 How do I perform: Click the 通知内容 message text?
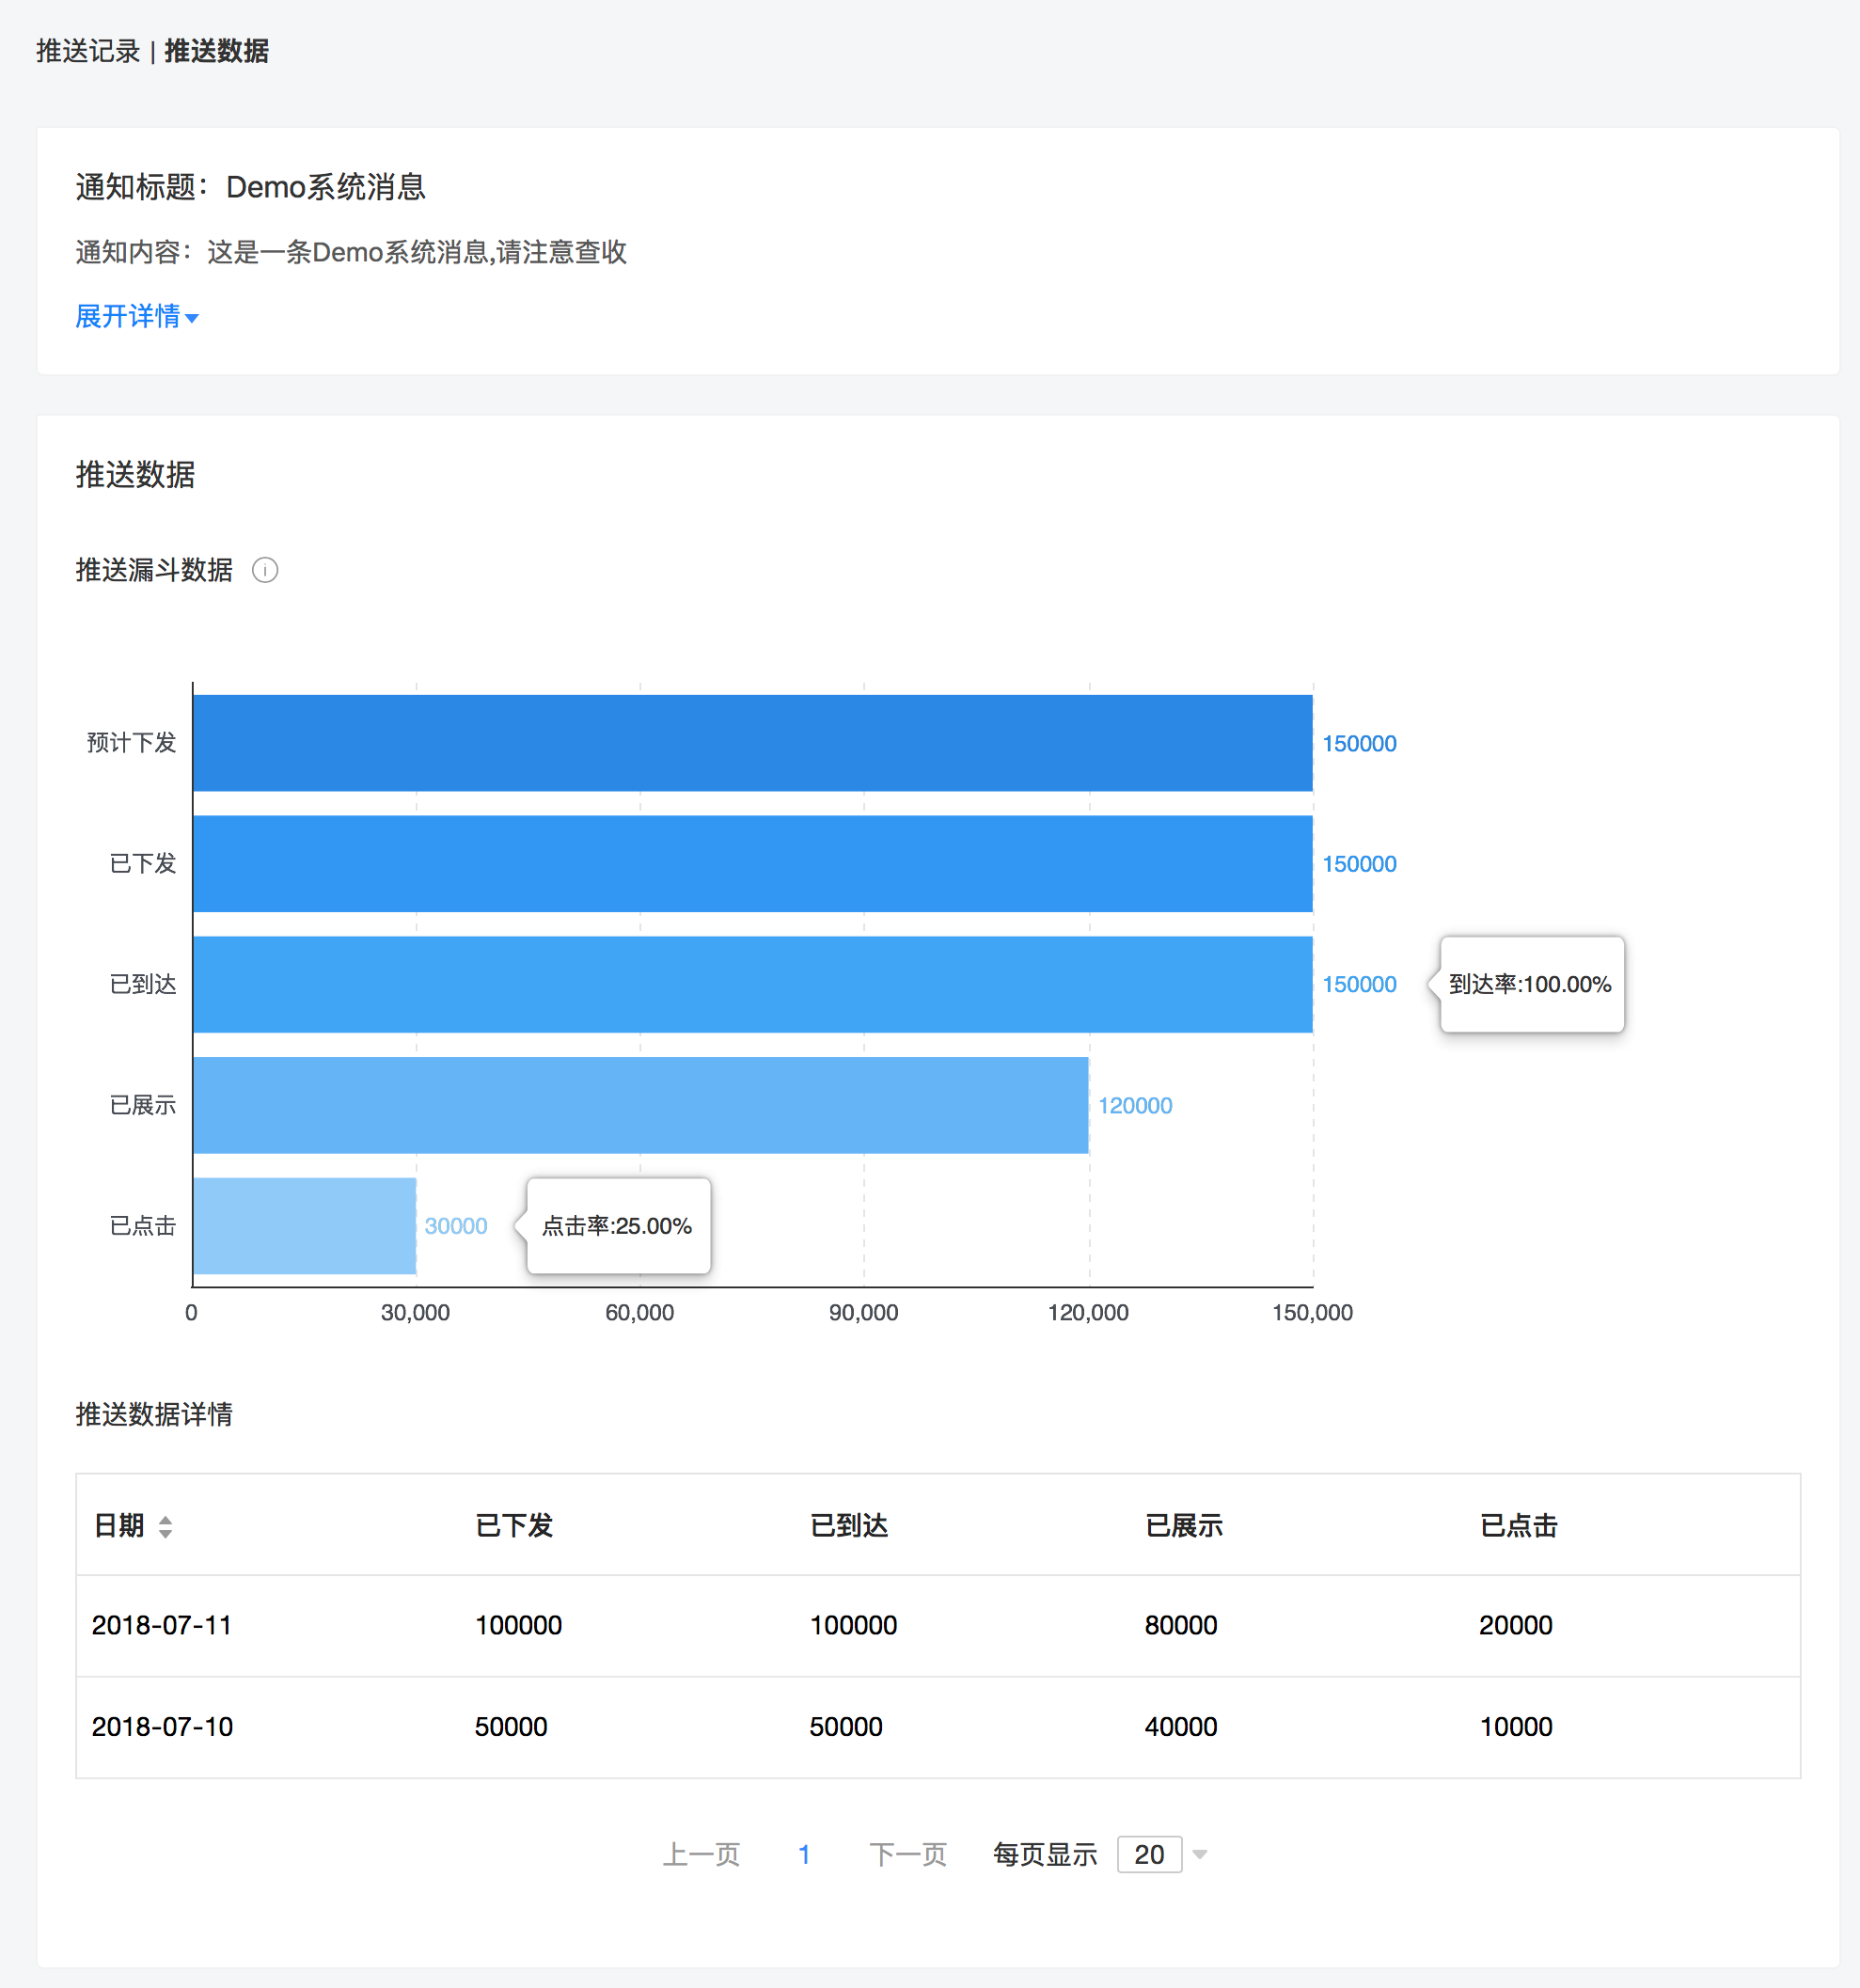coord(351,252)
